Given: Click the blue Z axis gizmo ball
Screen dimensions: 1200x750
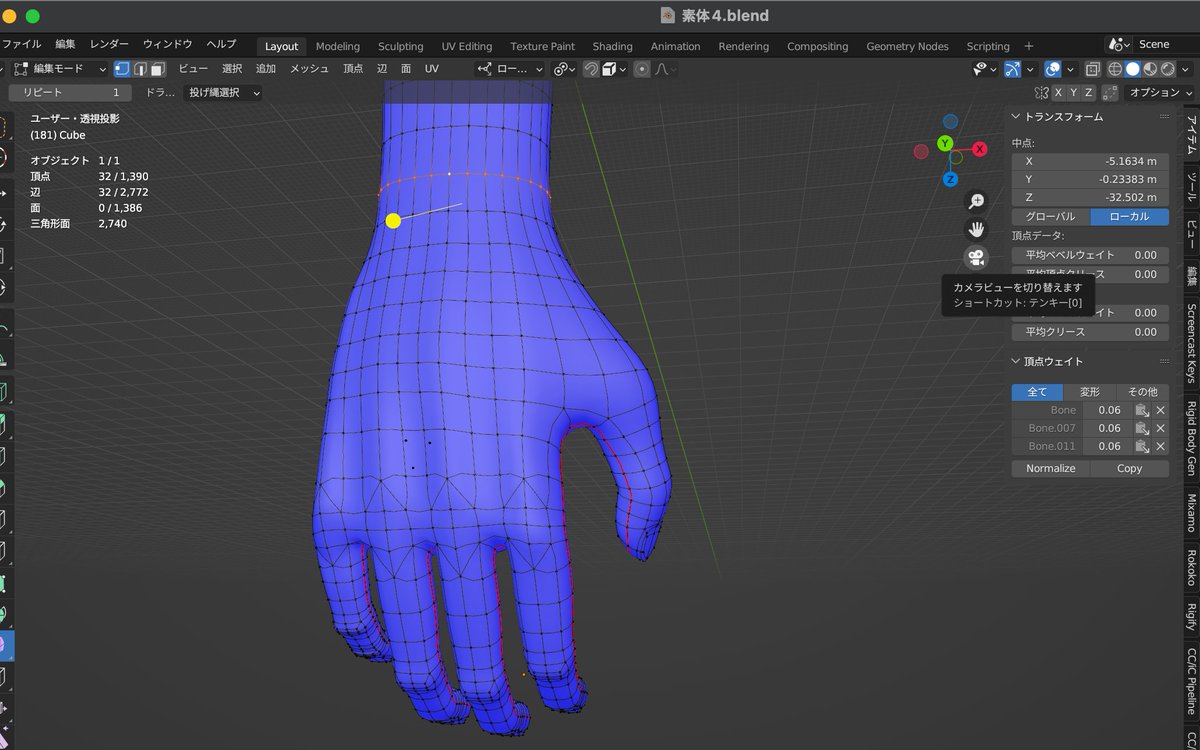Looking at the screenshot, I should coord(950,179).
